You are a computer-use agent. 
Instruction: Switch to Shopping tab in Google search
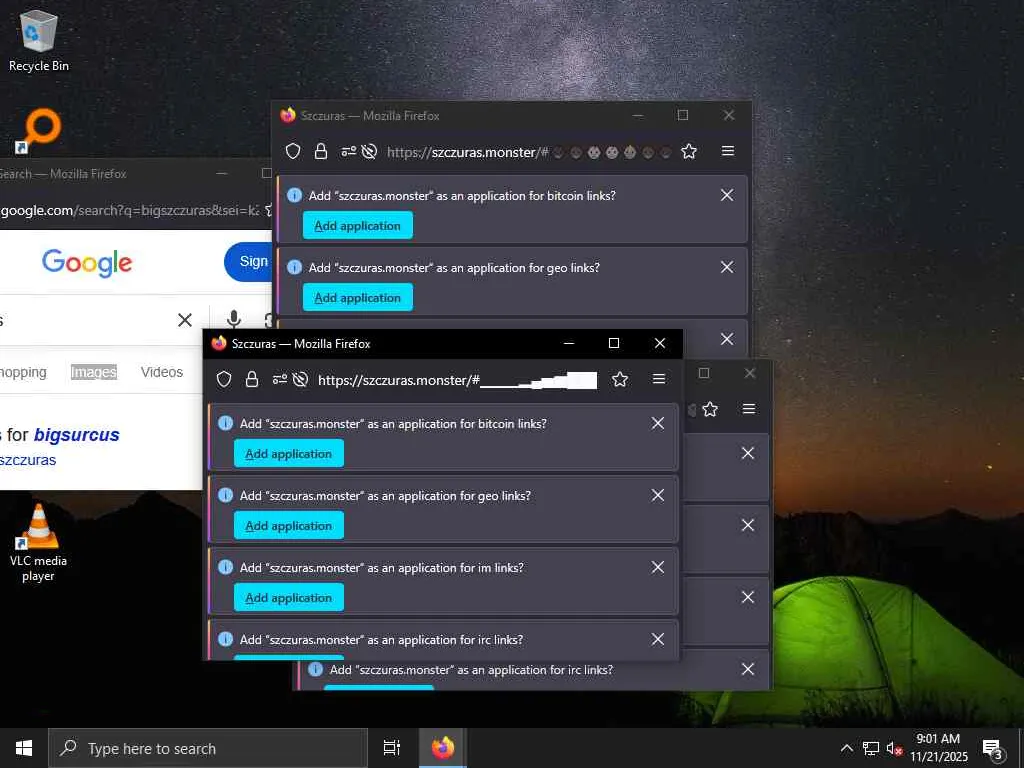[23, 372]
